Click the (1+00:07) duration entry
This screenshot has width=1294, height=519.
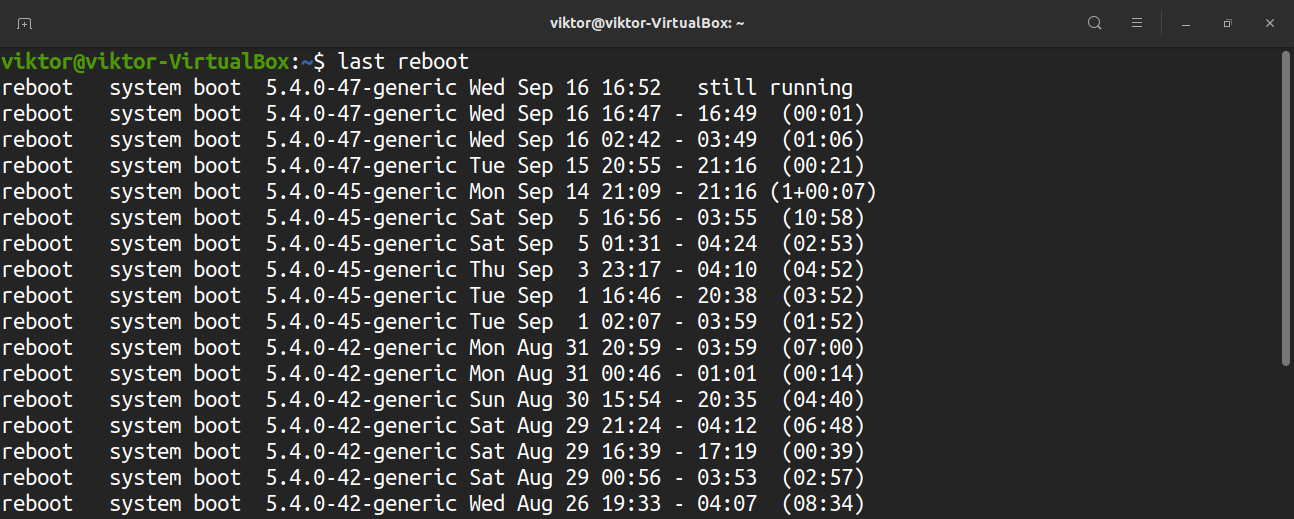823,192
